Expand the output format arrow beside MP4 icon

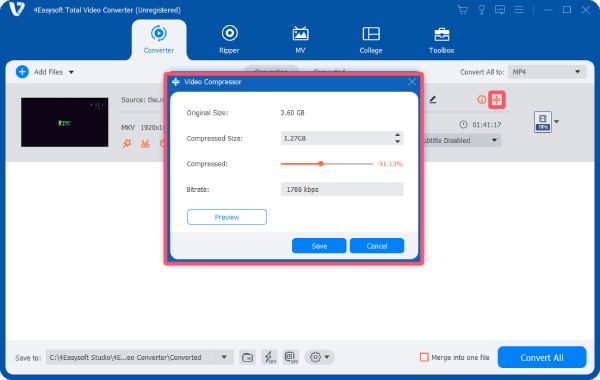(x=557, y=122)
